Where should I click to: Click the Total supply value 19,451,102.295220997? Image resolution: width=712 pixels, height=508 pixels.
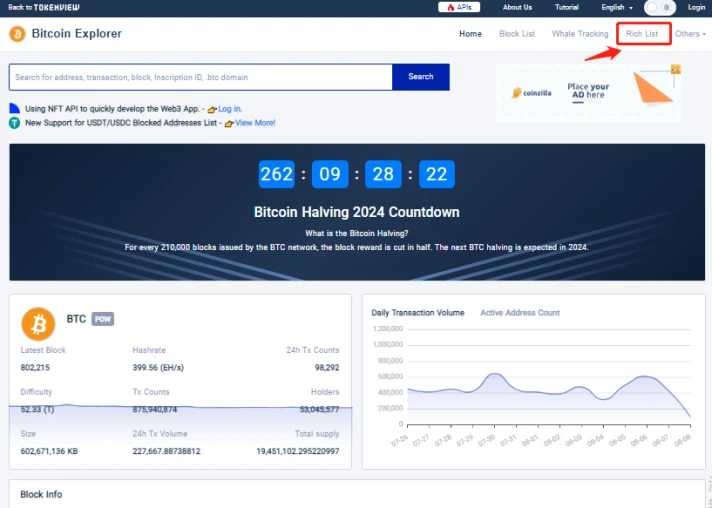[297, 451]
